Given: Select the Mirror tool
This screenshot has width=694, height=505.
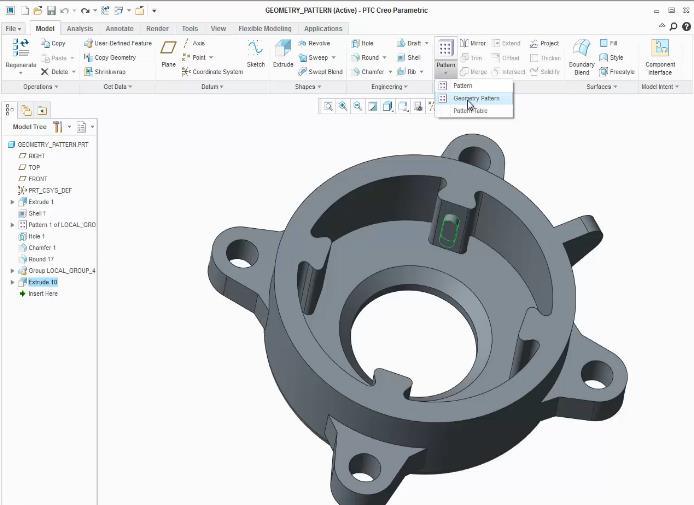Looking at the screenshot, I should pyautogui.click(x=472, y=44).
